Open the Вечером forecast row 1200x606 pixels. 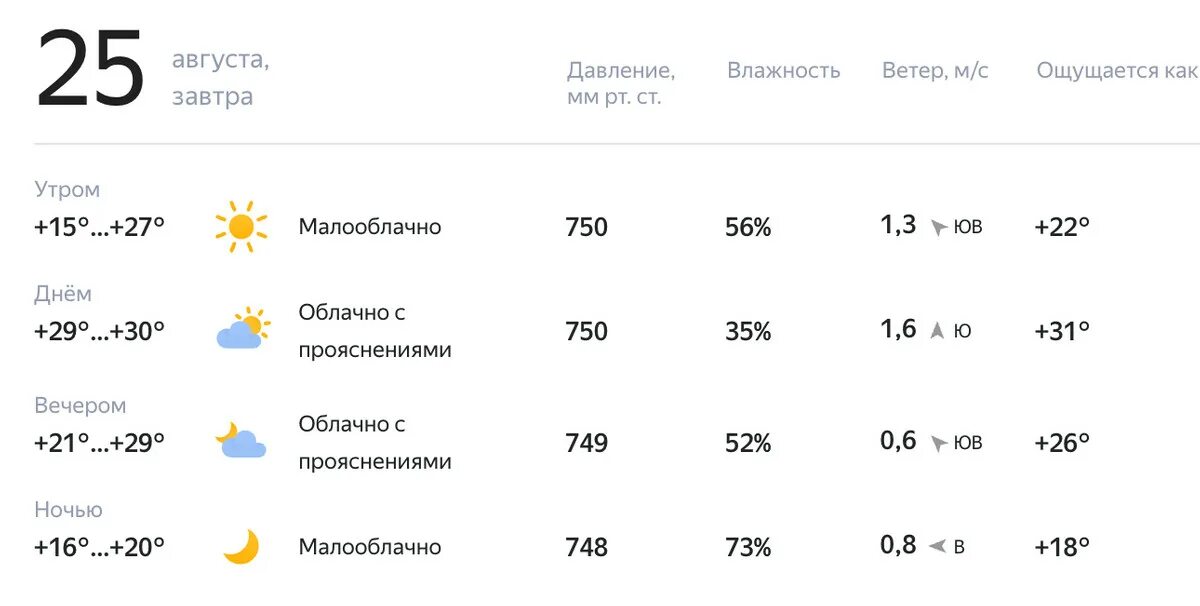pyautogui.click(x=600, y=433)
